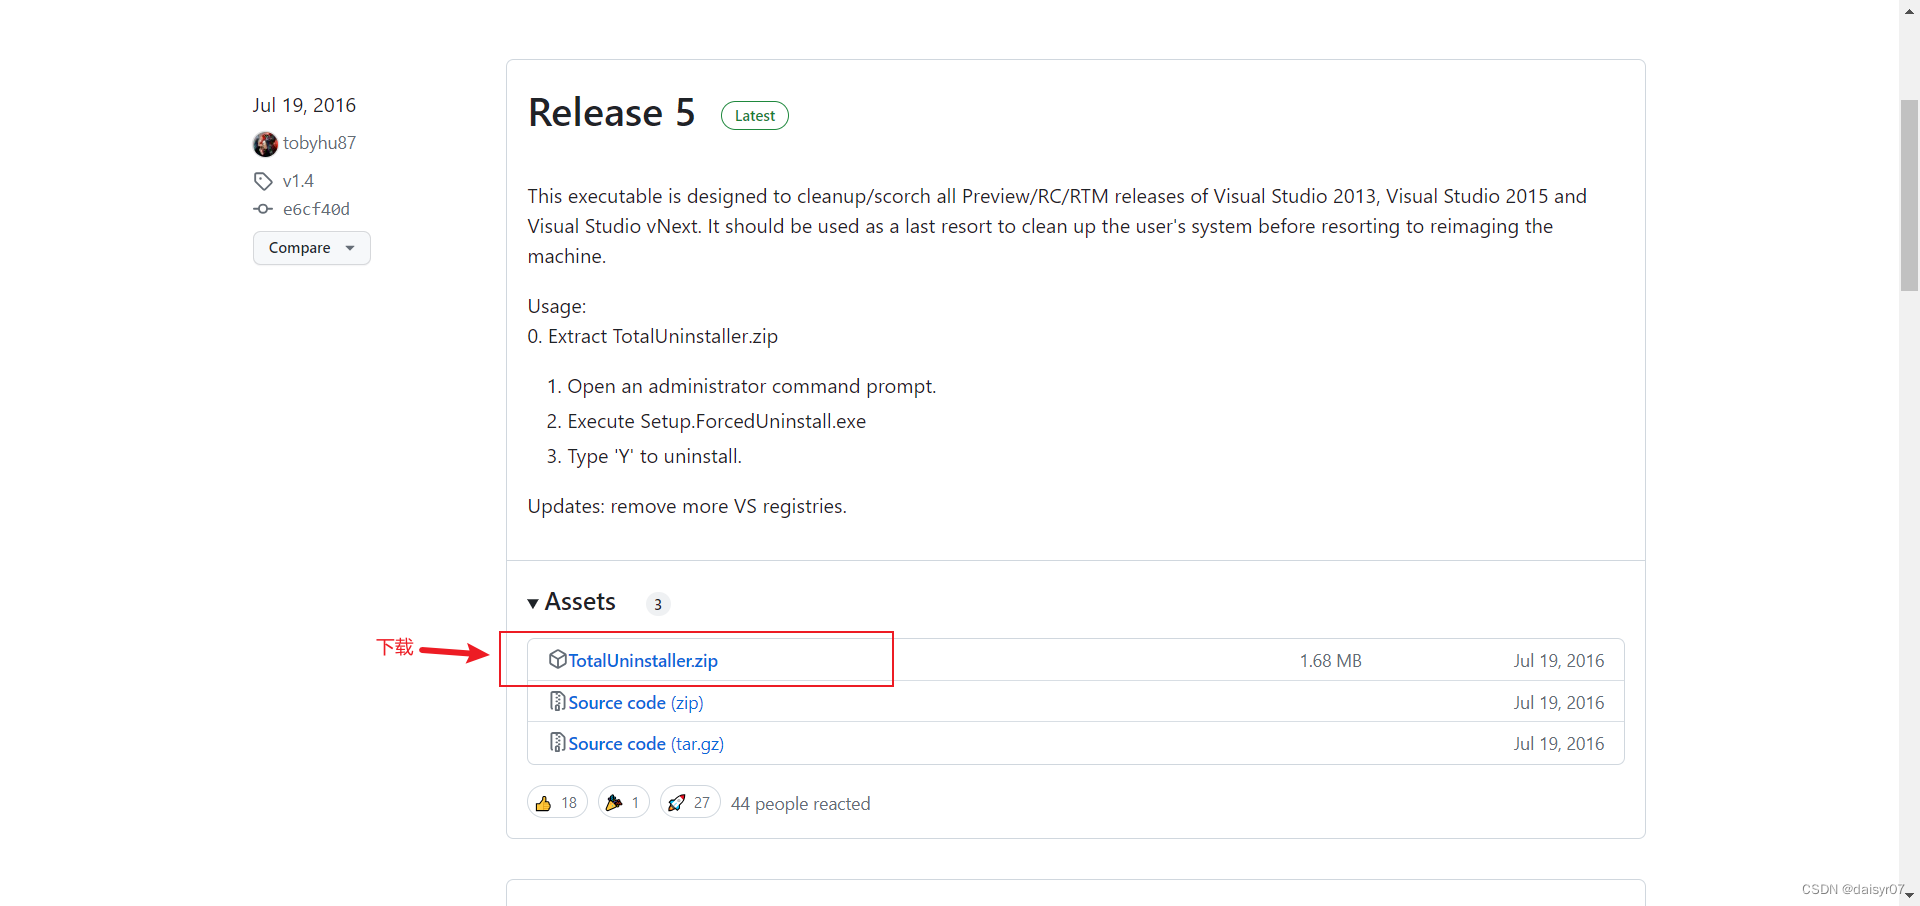This screenshot has width=1920, height=906.
Task: Download Source code (zip)
Action: [x=636, y=703]
